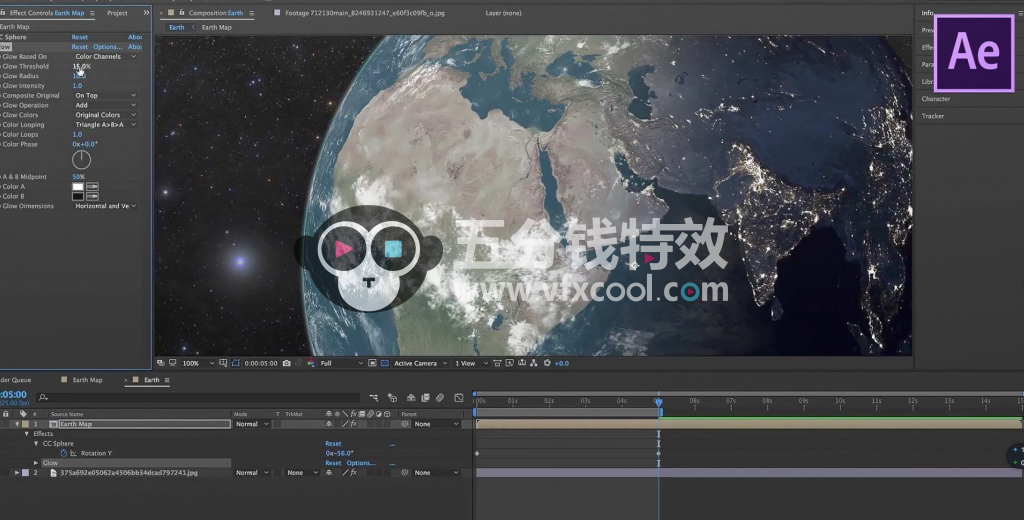The height and width of the screenshot is (520, 1024).
Task: Open the Character panel
Action: pyautogui.click(x=936, y=99)
